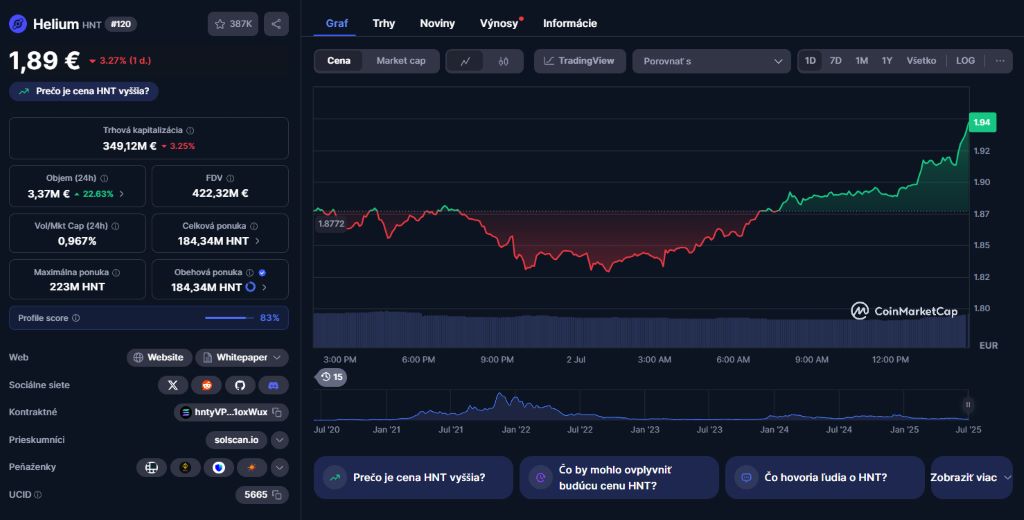
Task: Ask Čo by mohlo ovplyvniť budúcu cenu HNT?
Action: [619, 478]
